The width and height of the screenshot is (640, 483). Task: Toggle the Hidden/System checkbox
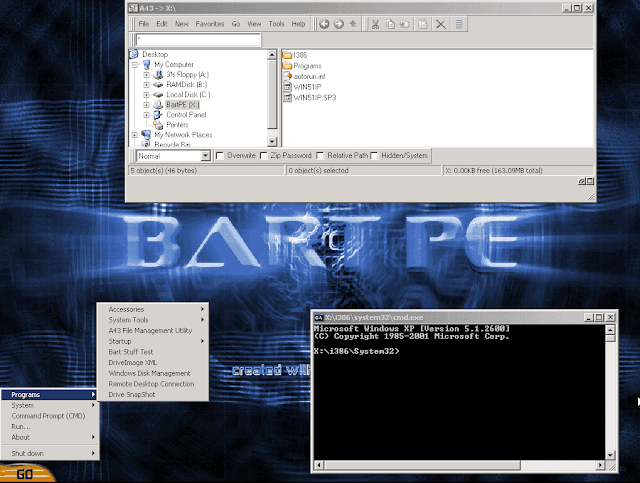coord(374,156)
